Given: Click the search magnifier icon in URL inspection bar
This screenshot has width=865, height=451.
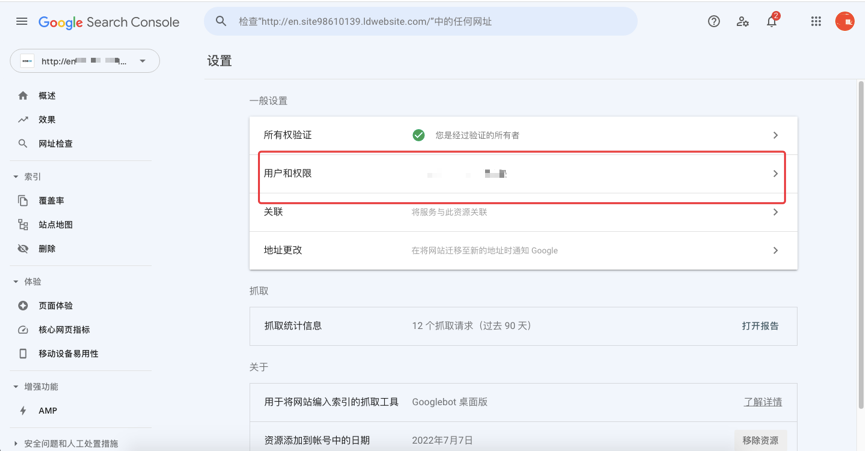Looking at the screenshot, I should coord(221,22).
